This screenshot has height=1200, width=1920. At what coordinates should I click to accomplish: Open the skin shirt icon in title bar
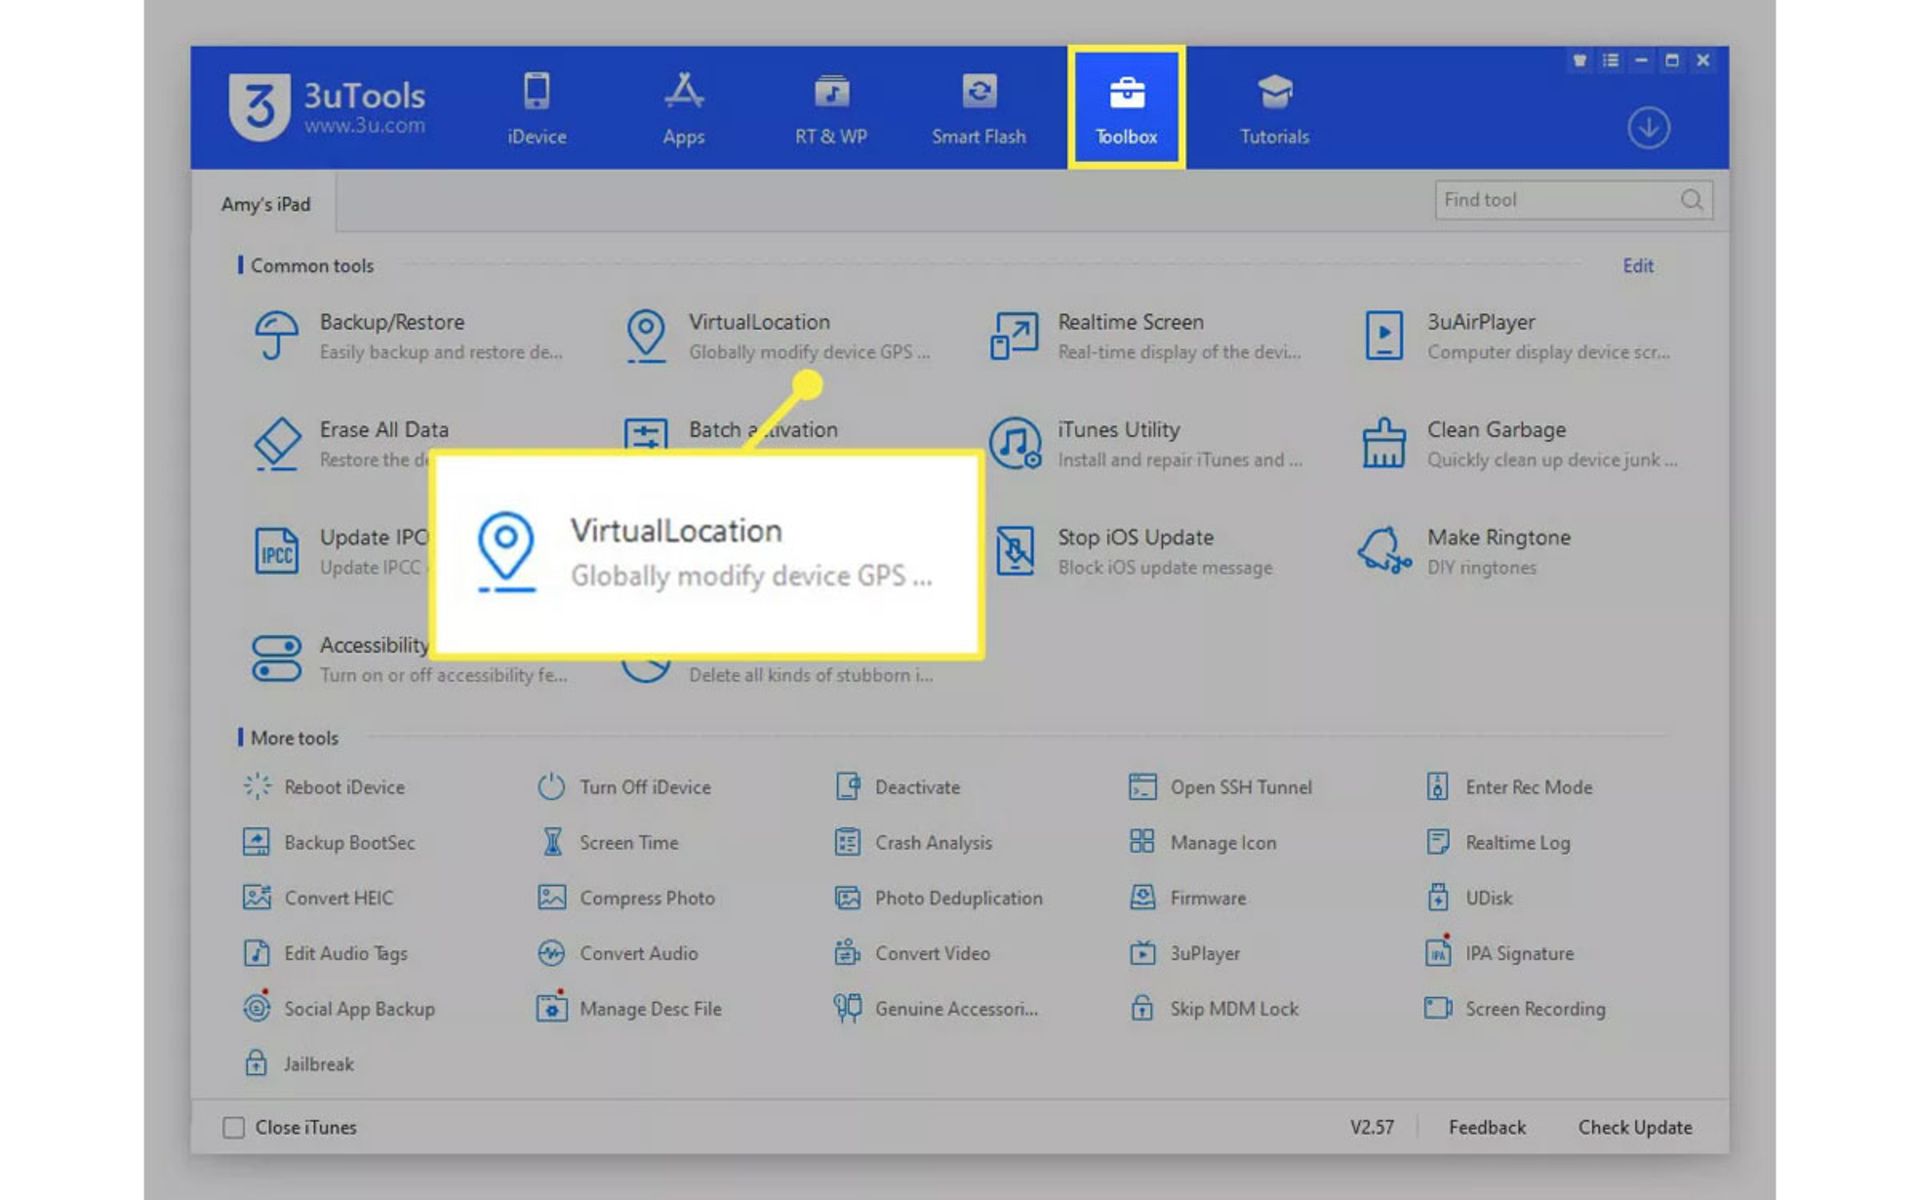coord(1580,61)
